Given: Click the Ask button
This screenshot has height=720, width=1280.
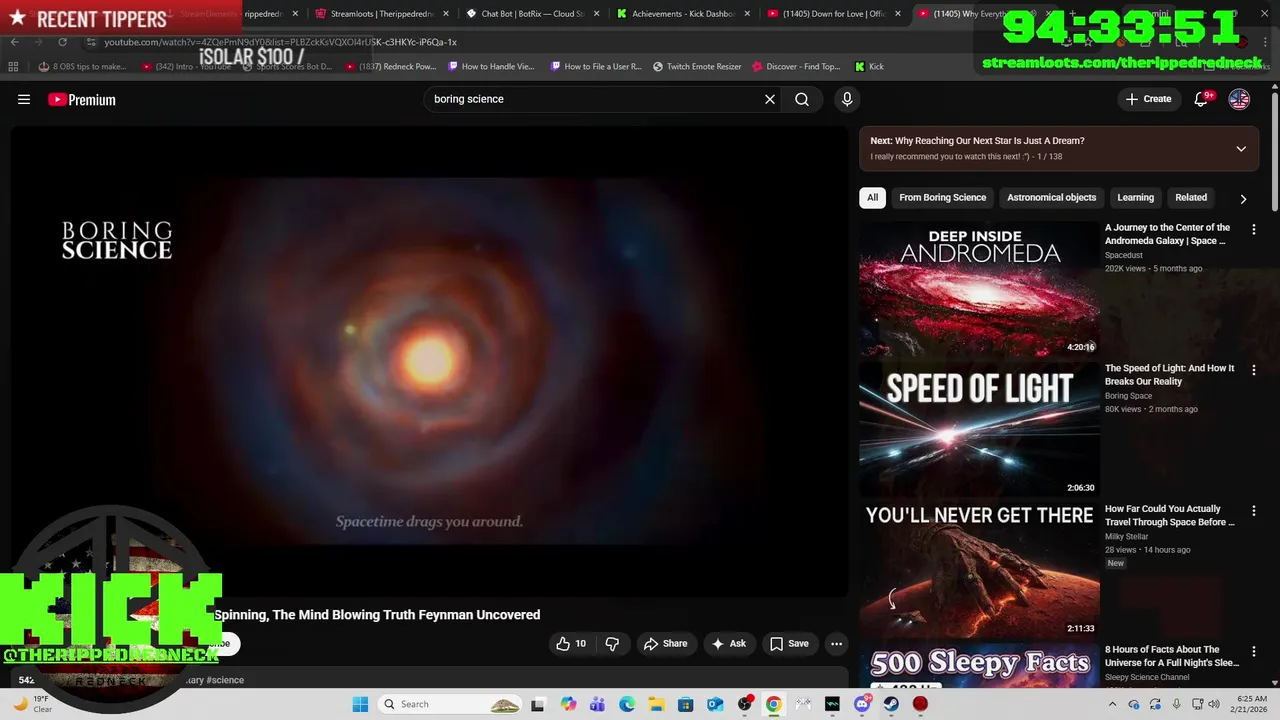Looking at the screenshot, I should coord(728,644).
